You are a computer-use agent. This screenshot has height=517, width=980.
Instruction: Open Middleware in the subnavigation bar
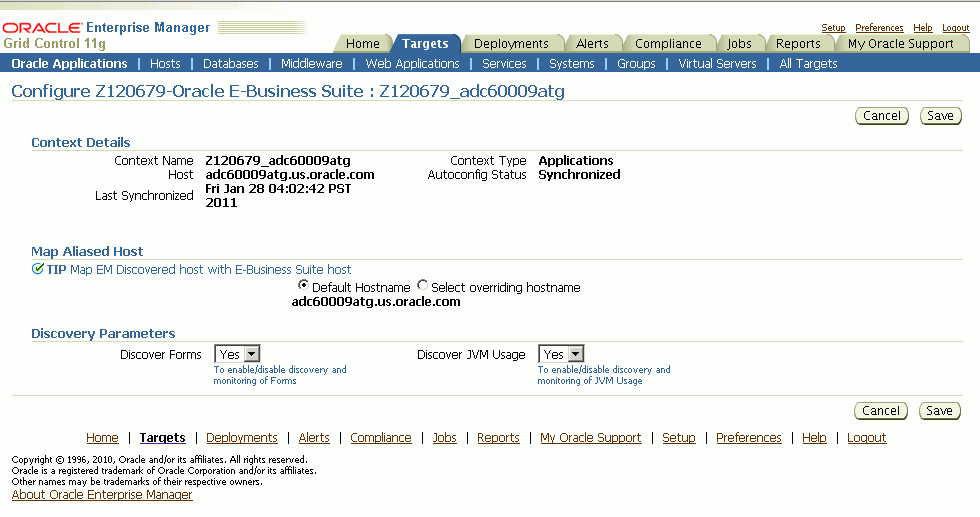pyautogui.click(x=311, y=63)
